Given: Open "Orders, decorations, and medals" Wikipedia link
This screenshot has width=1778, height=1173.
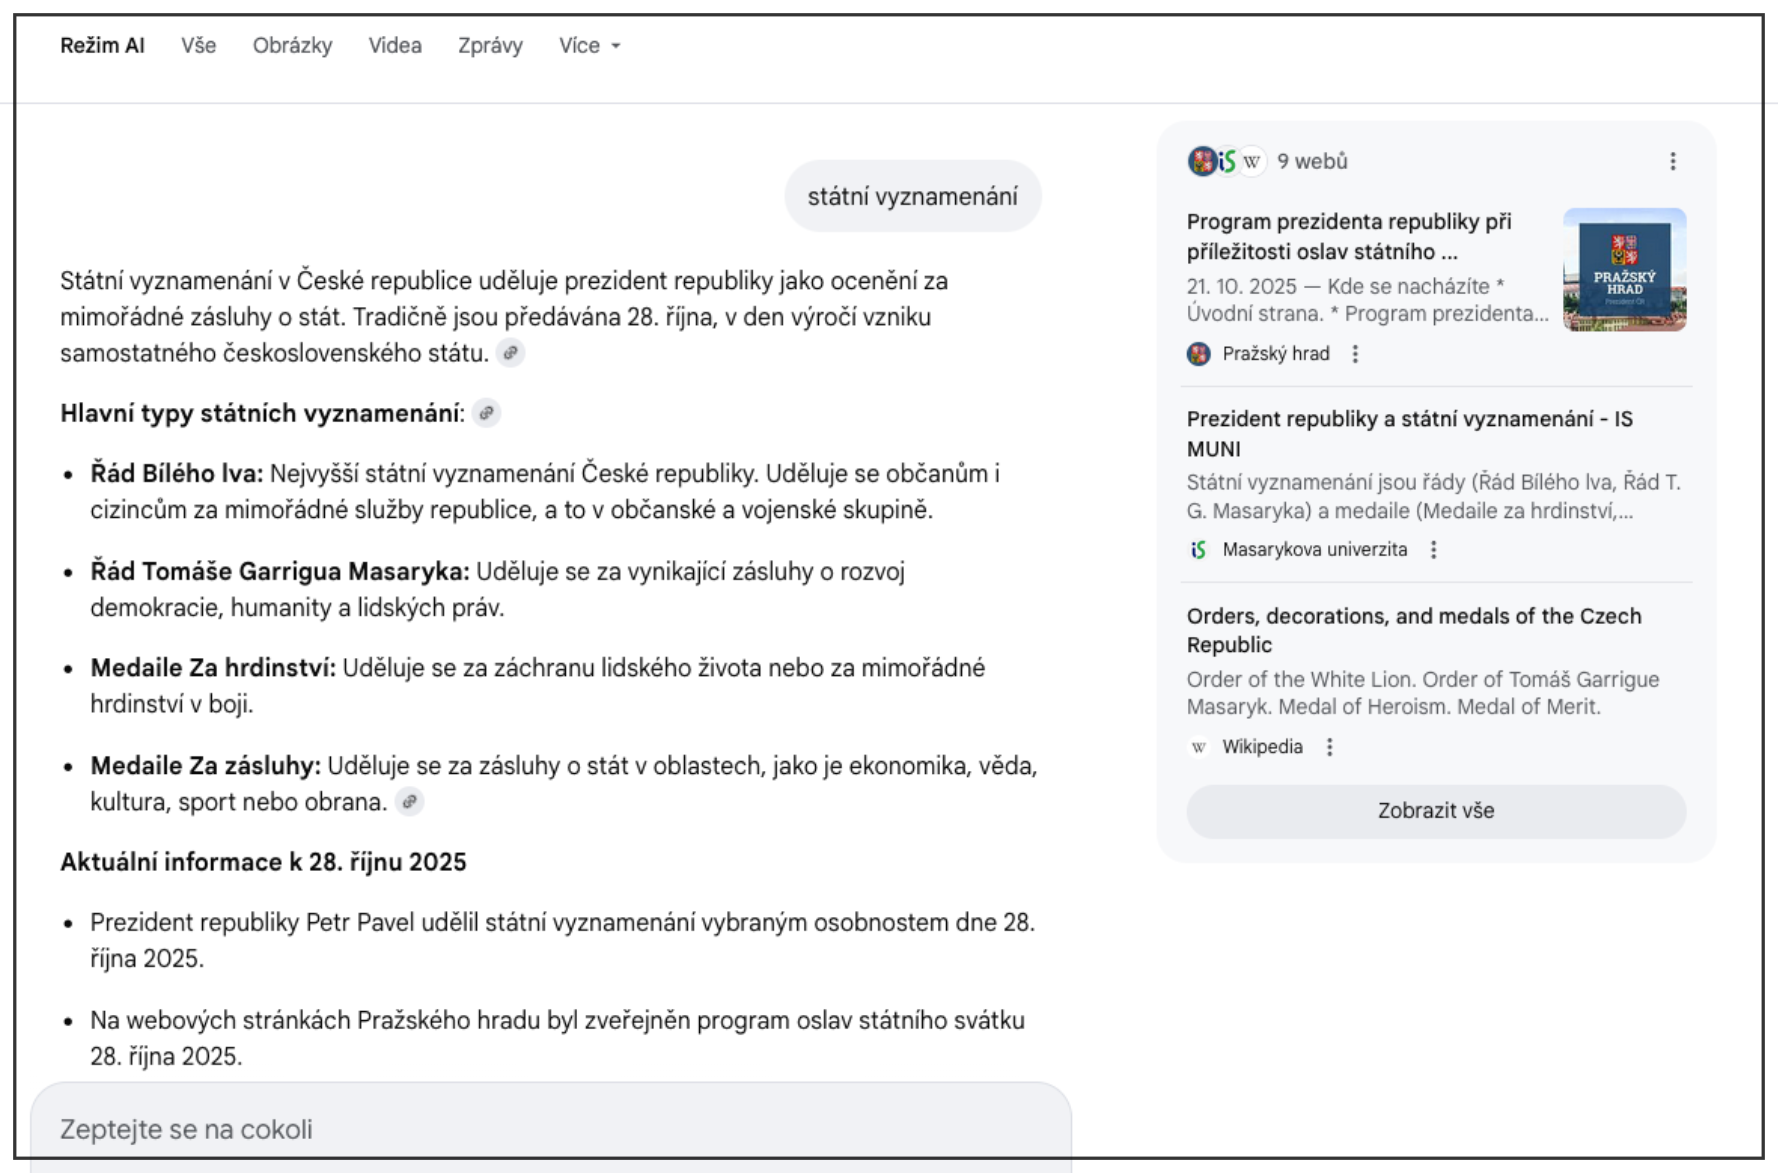Looking at the screenshot, I should click(x=1413, y=630).
